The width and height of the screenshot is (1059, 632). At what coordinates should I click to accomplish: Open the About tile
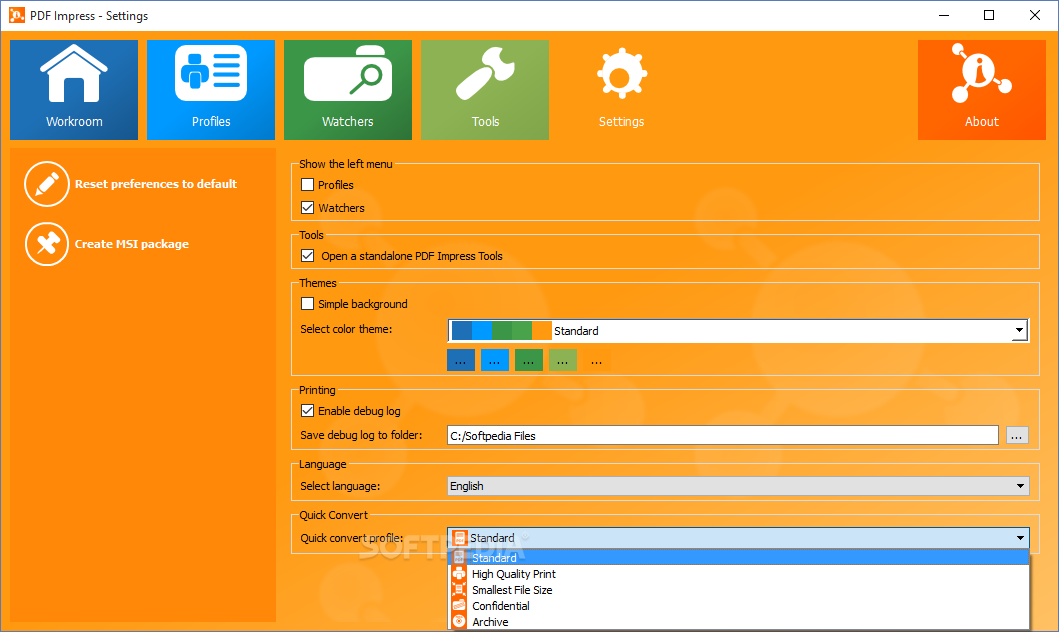coord(981,90)
